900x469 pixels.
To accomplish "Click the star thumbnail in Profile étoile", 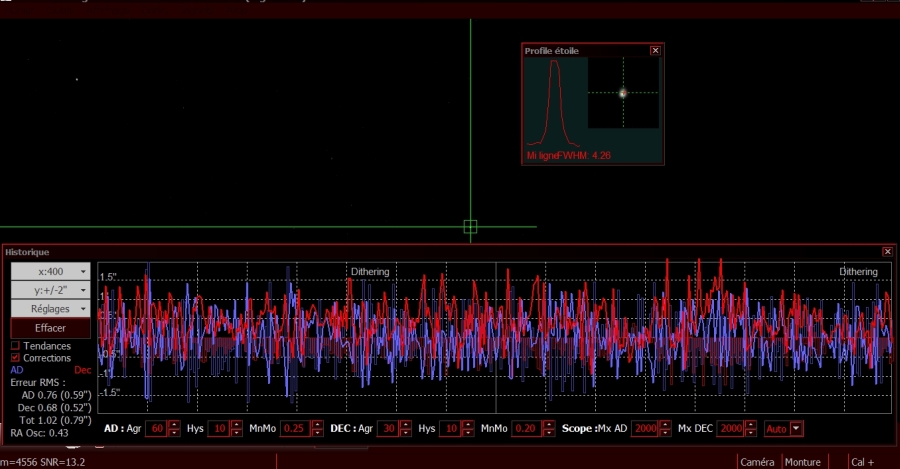I will point(623,93).
